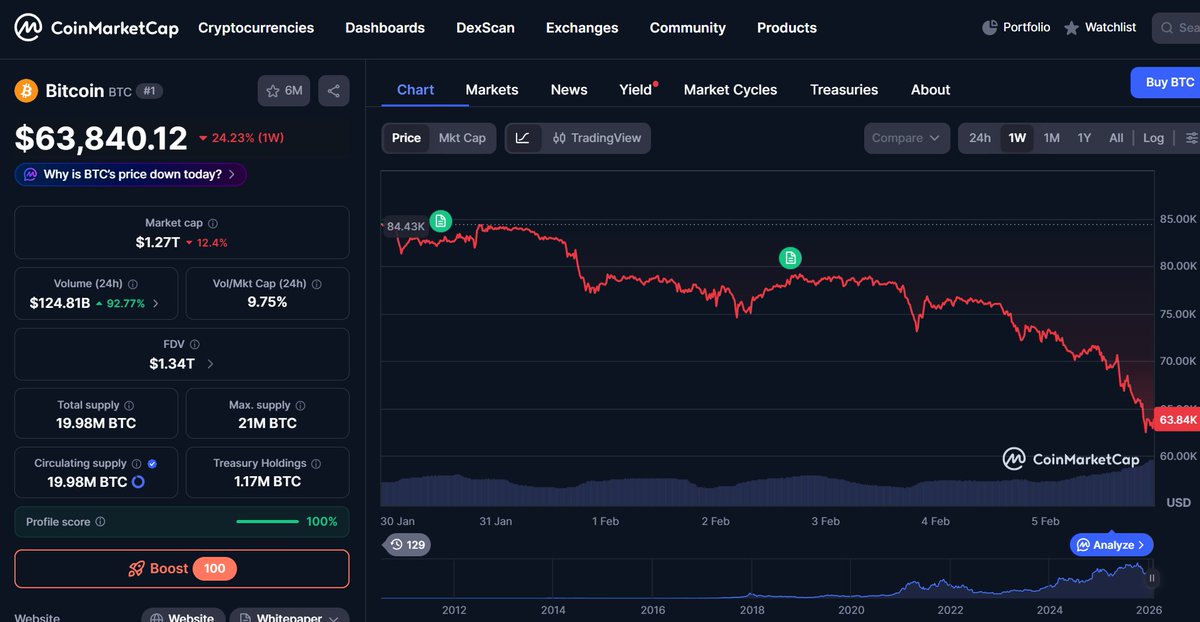Select the 1M timeframe toggle
The height and width of the screenshot is (622, 1200).
(1051, 137)
